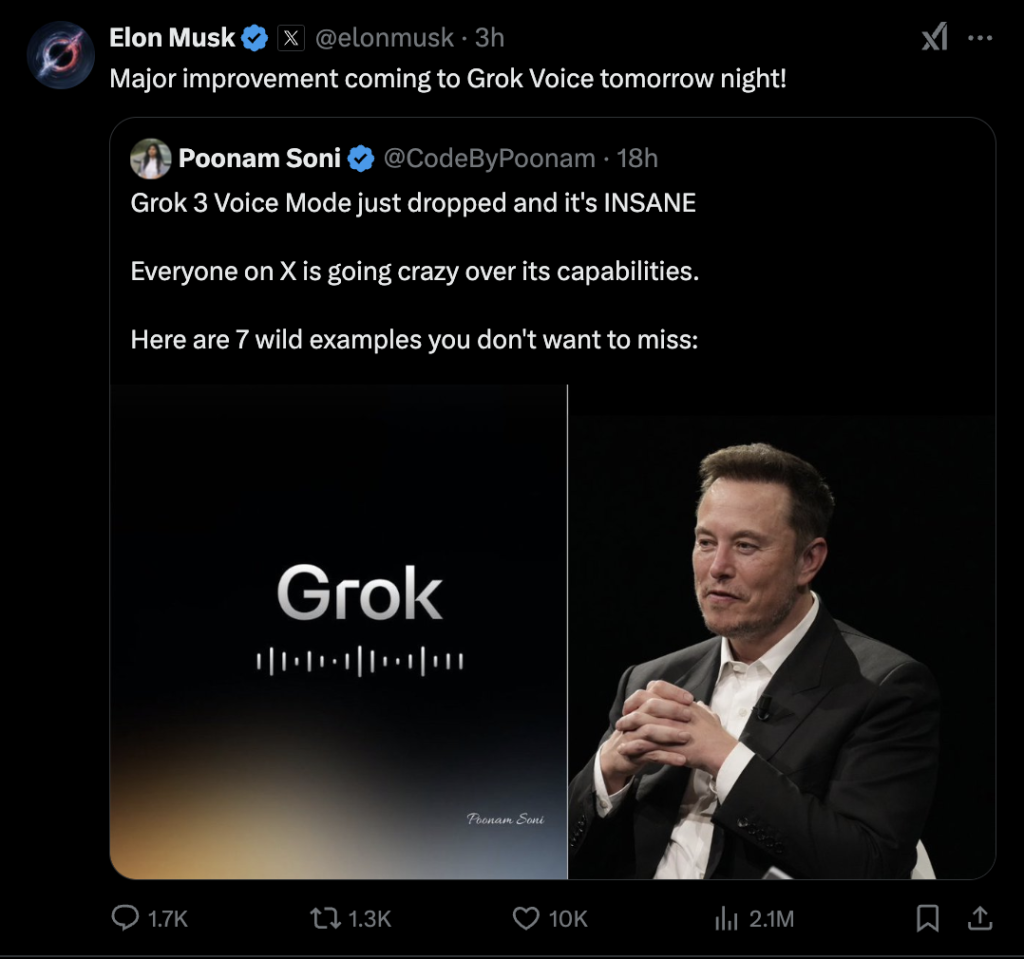
Task: Click the reply comment bubble icon
Action: click(125, 918)
